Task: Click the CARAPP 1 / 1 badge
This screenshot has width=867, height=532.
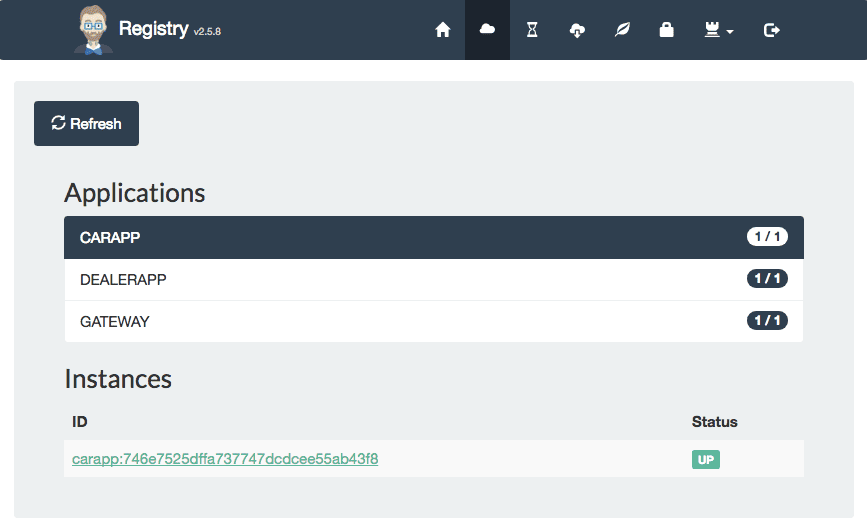Action: pyautogui.click(x=767, y=237)
